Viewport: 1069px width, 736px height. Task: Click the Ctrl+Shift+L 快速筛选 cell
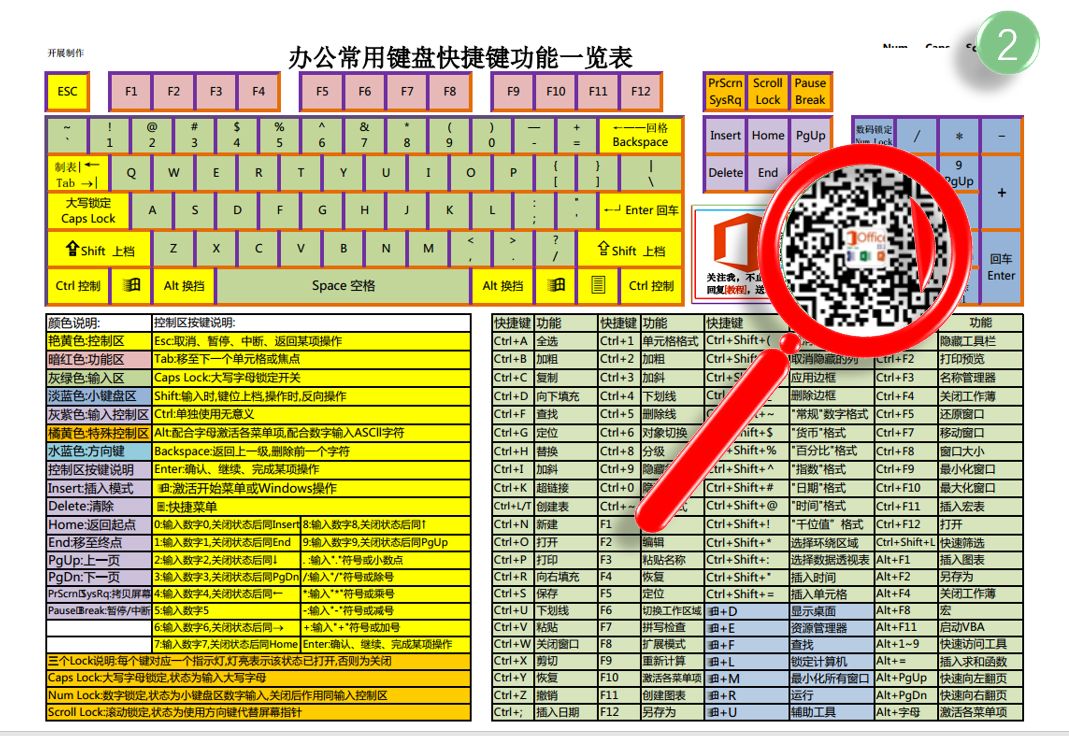coord(949,542)
